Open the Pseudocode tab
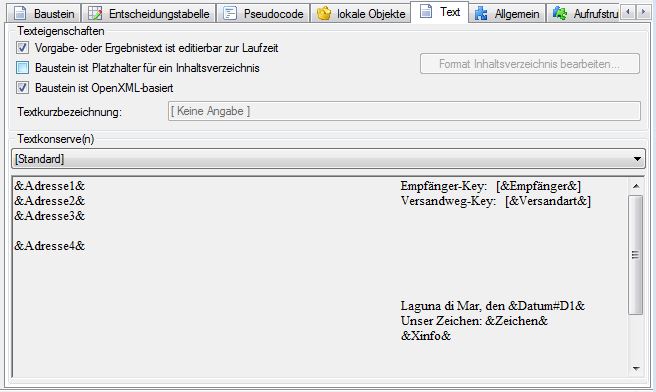 (x=263, y=13)
